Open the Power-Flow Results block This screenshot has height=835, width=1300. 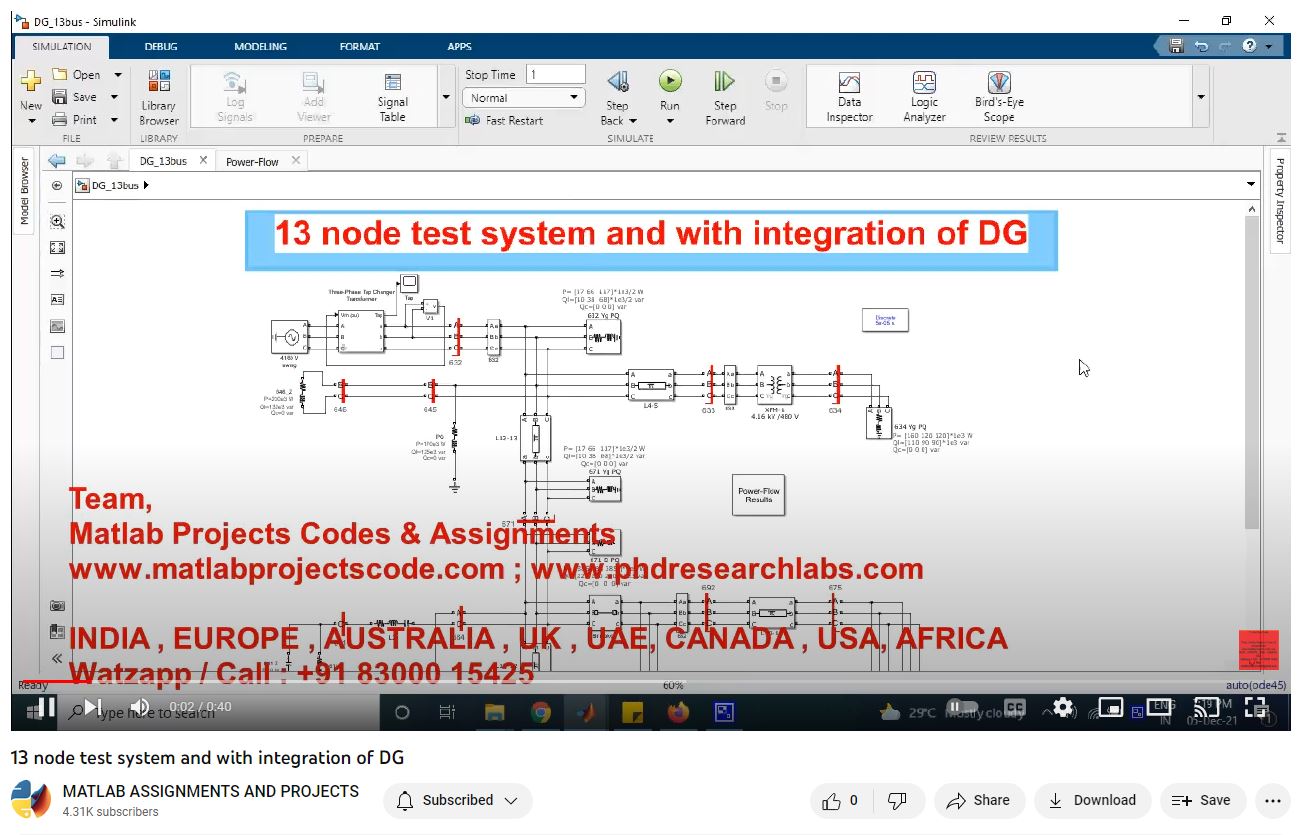(758, 495)
